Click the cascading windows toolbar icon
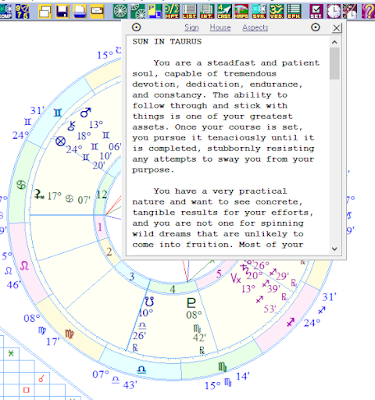Image resolution: width=375 pixels, height=400 pixels. pyautogui.click(x=45, y=11)
